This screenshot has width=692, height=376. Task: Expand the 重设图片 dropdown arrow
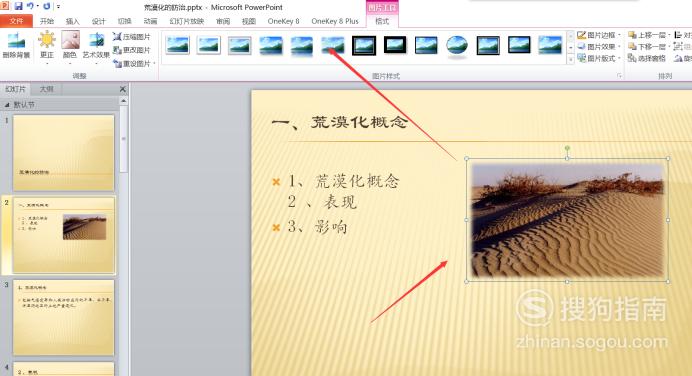(x=154, y=64)
